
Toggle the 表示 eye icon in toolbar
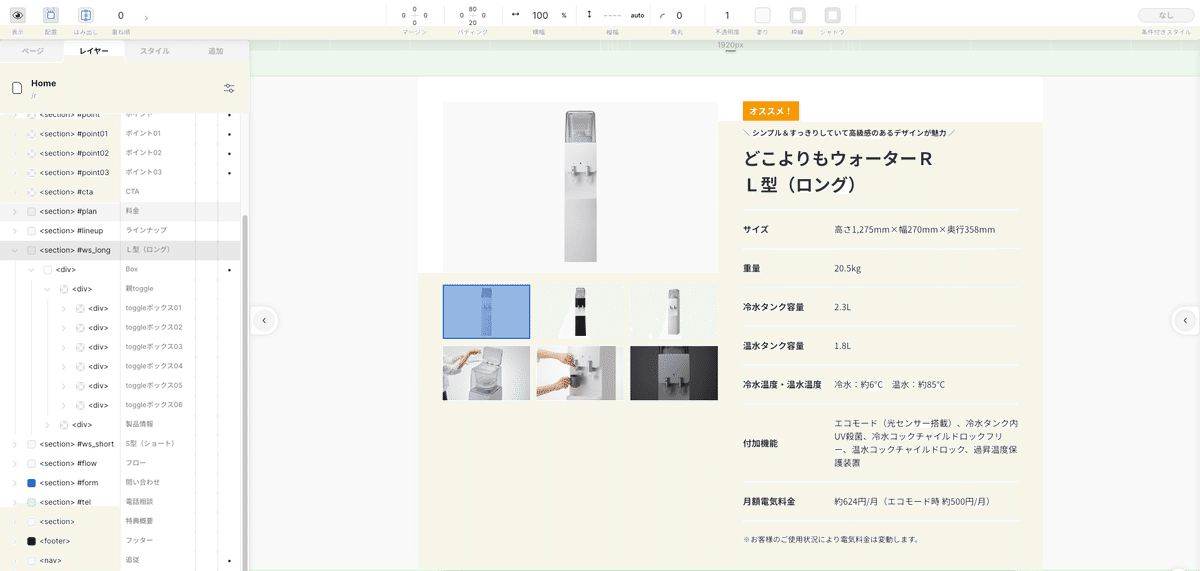point(17,15)
